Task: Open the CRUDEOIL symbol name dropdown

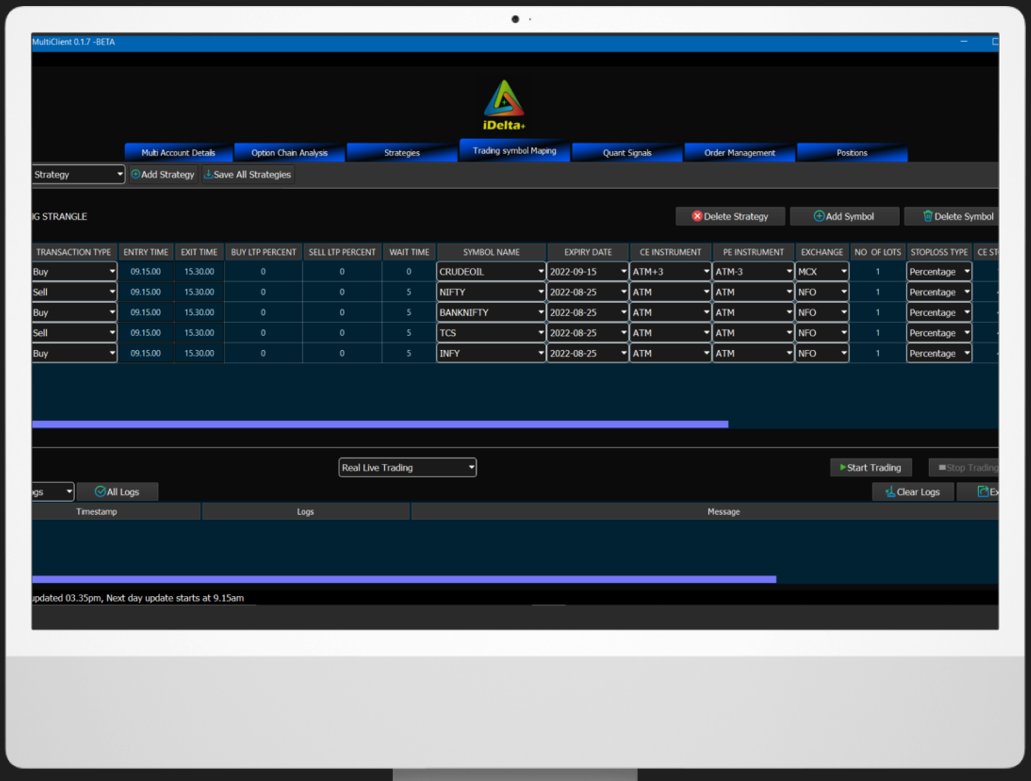Action: click(491, 272)
